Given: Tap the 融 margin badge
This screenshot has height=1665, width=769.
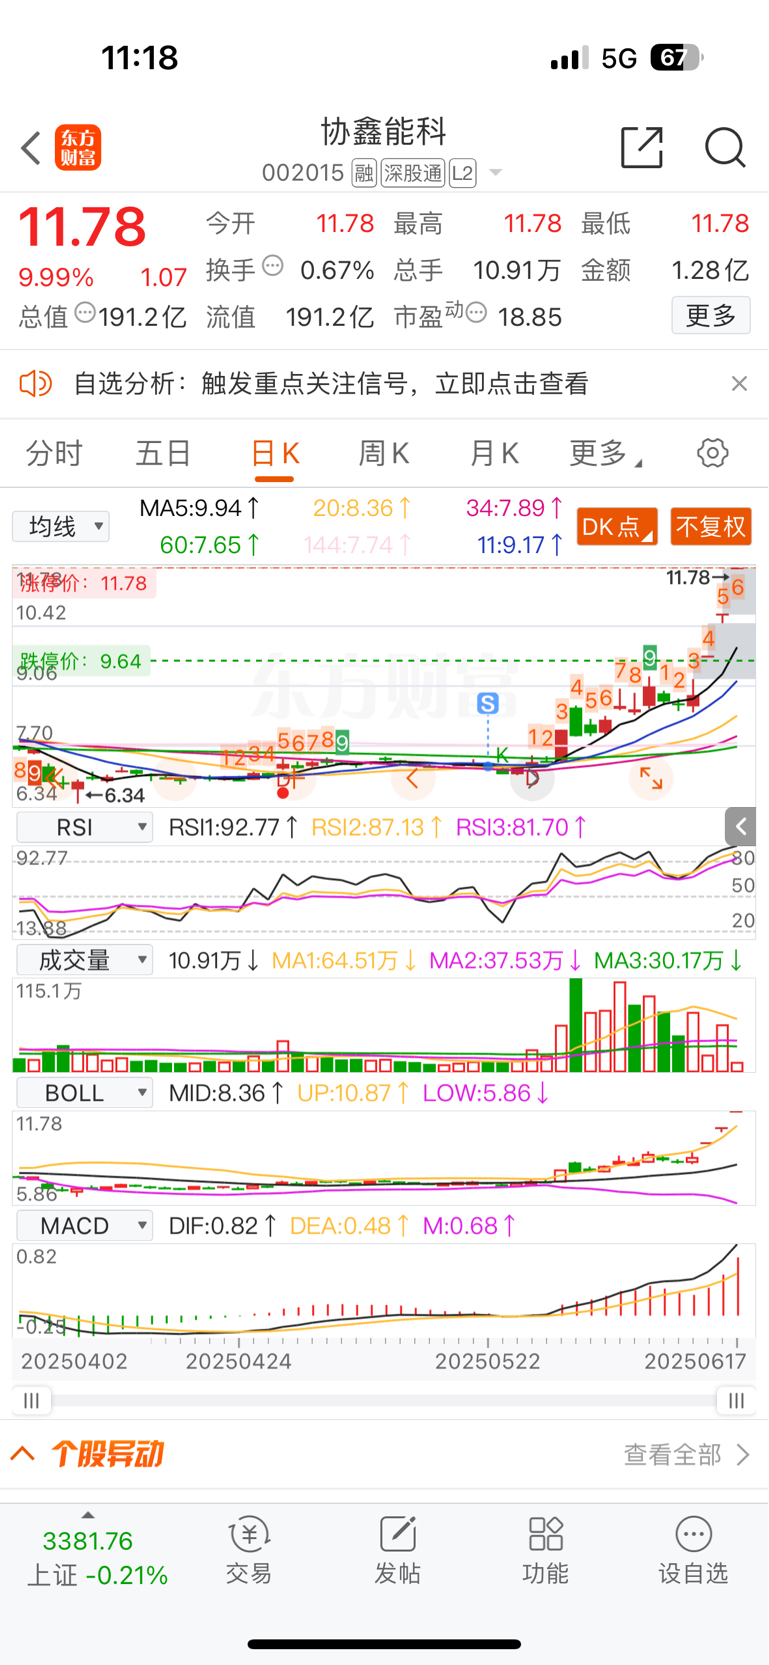Looking at the screenshot, I should 364,174.
